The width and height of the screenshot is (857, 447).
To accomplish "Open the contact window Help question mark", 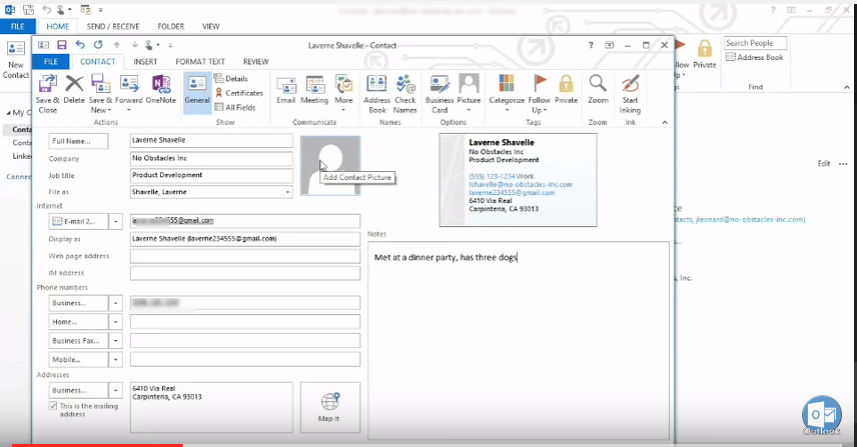I will tap(590, 45).
